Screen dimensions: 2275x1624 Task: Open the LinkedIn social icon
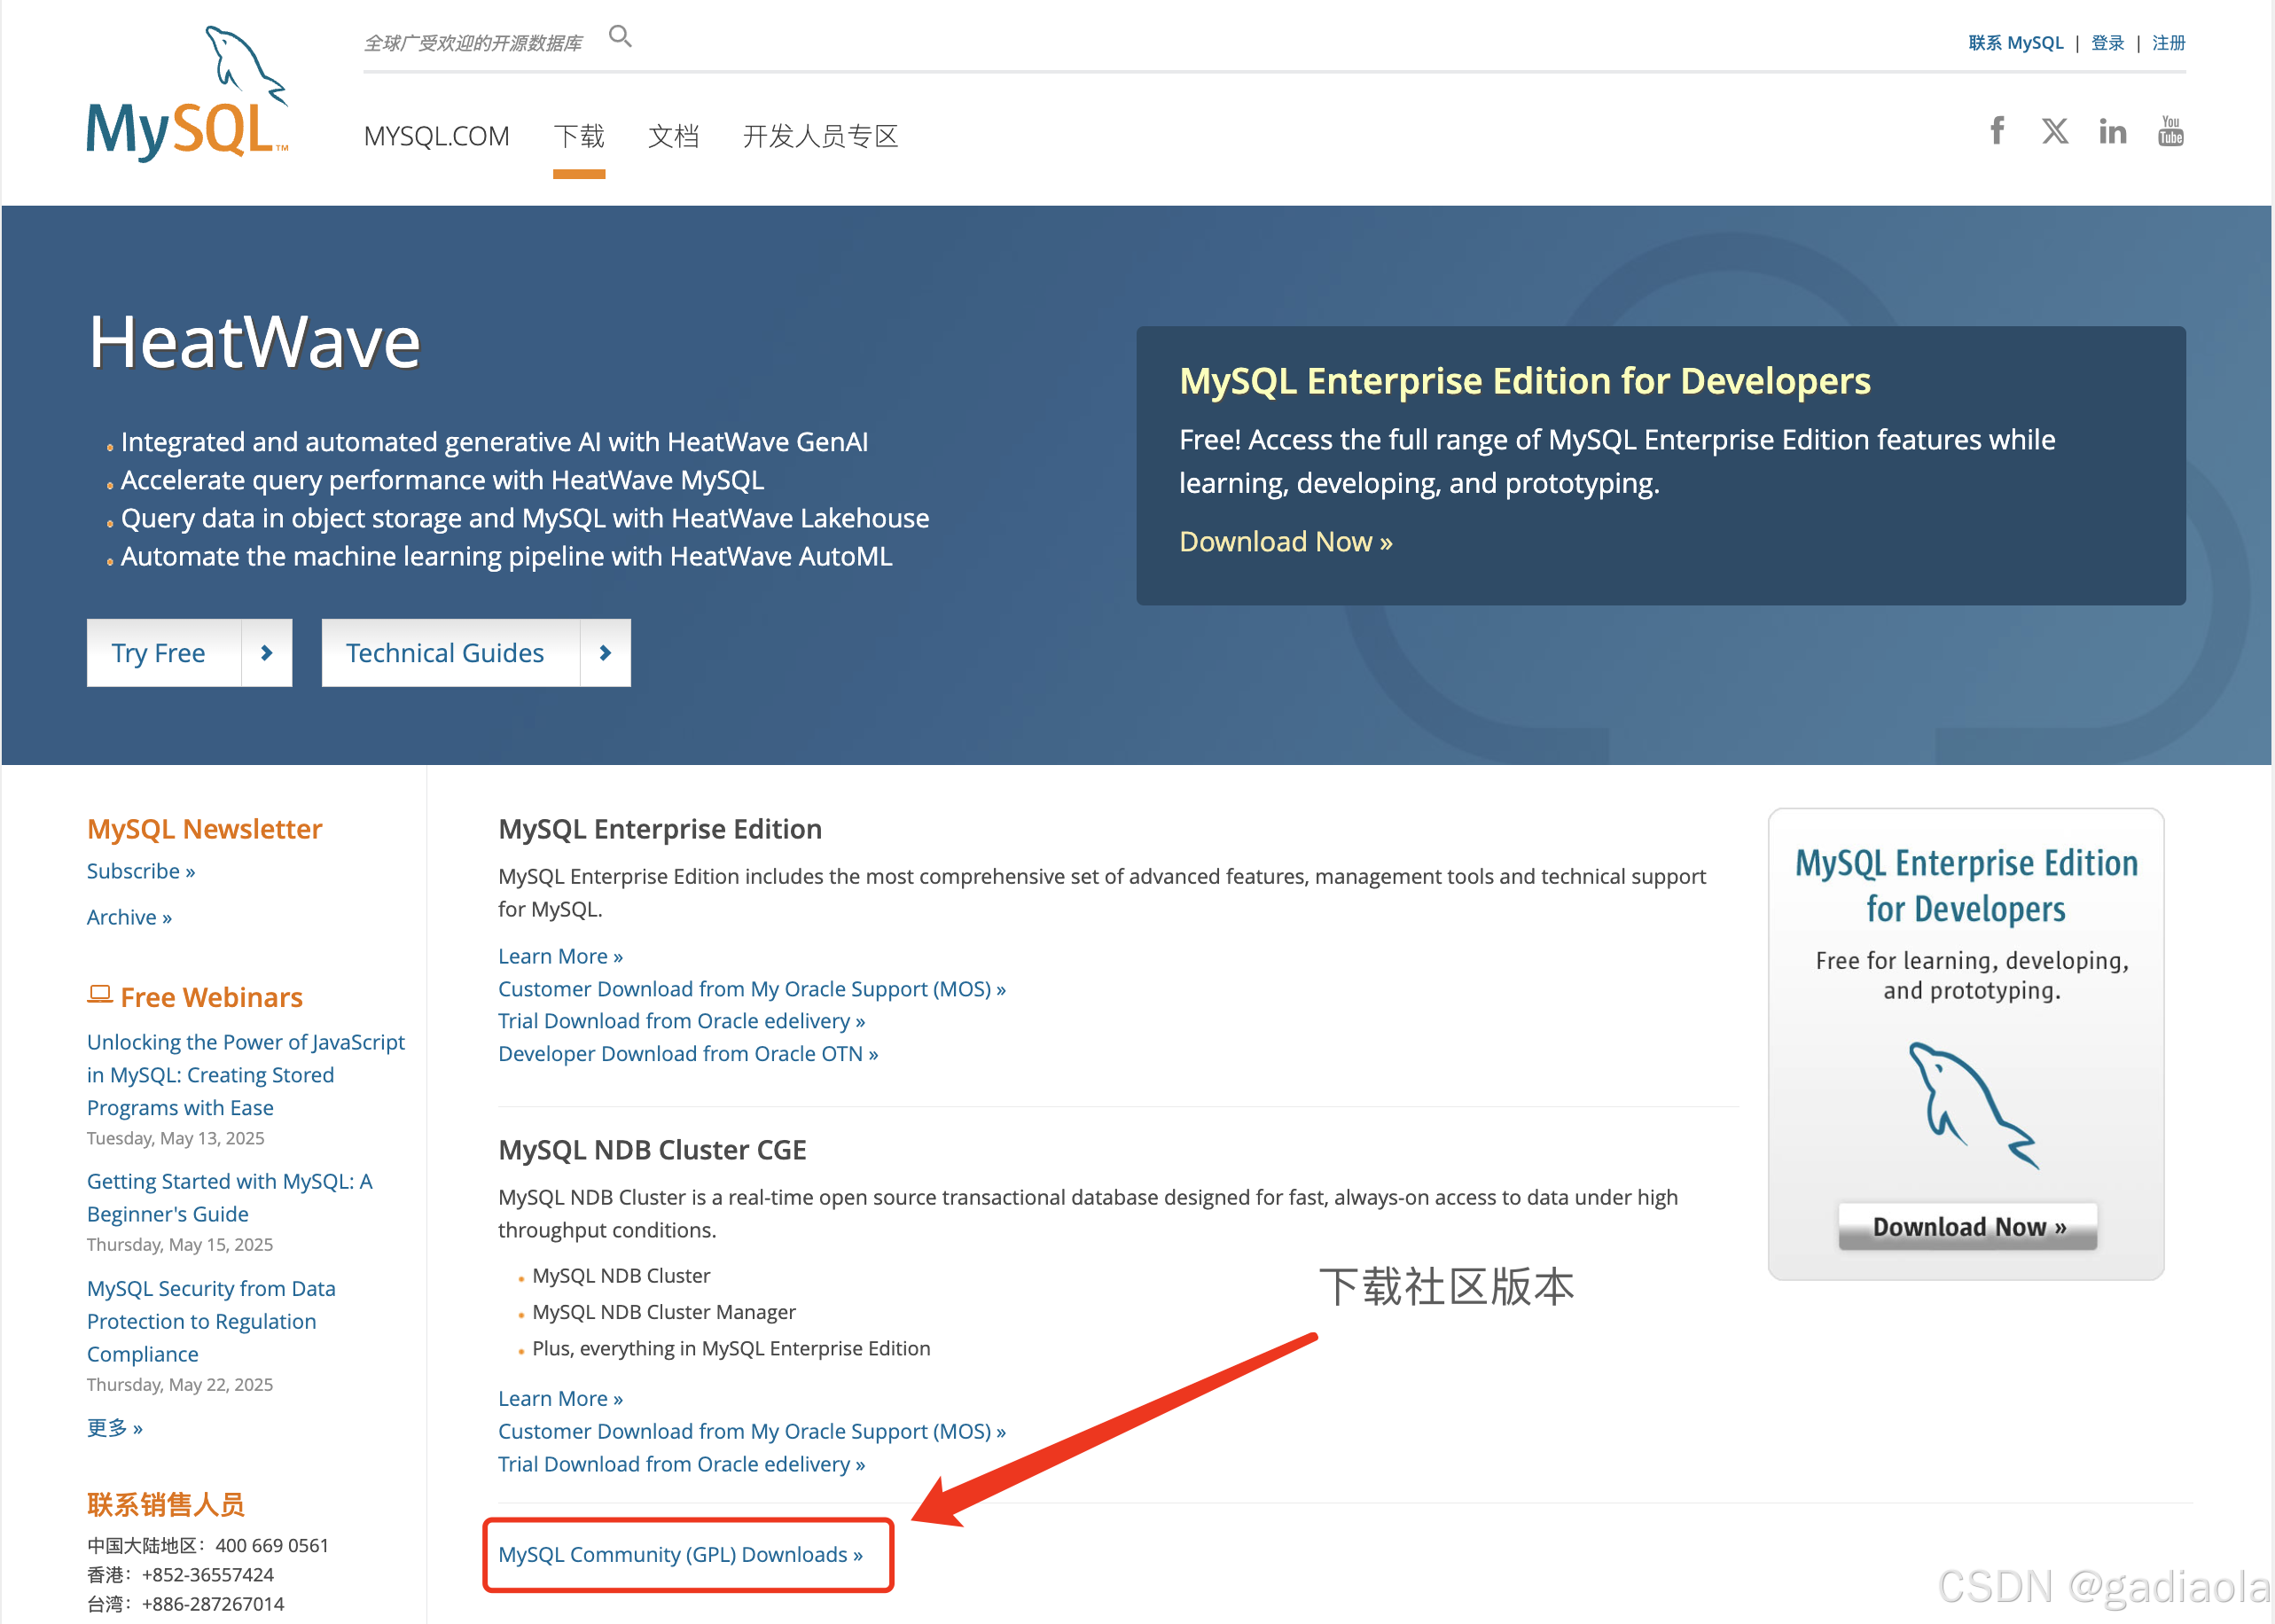(2112, 131)
